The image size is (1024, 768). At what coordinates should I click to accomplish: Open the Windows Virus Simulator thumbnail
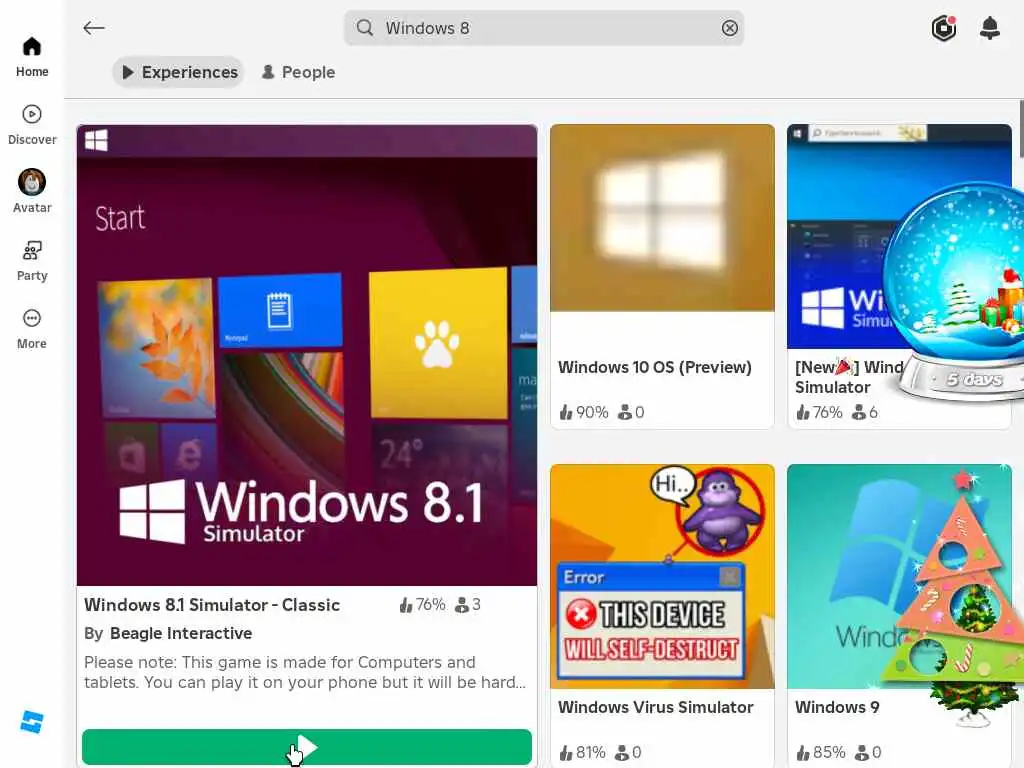[x=662, y=577]
